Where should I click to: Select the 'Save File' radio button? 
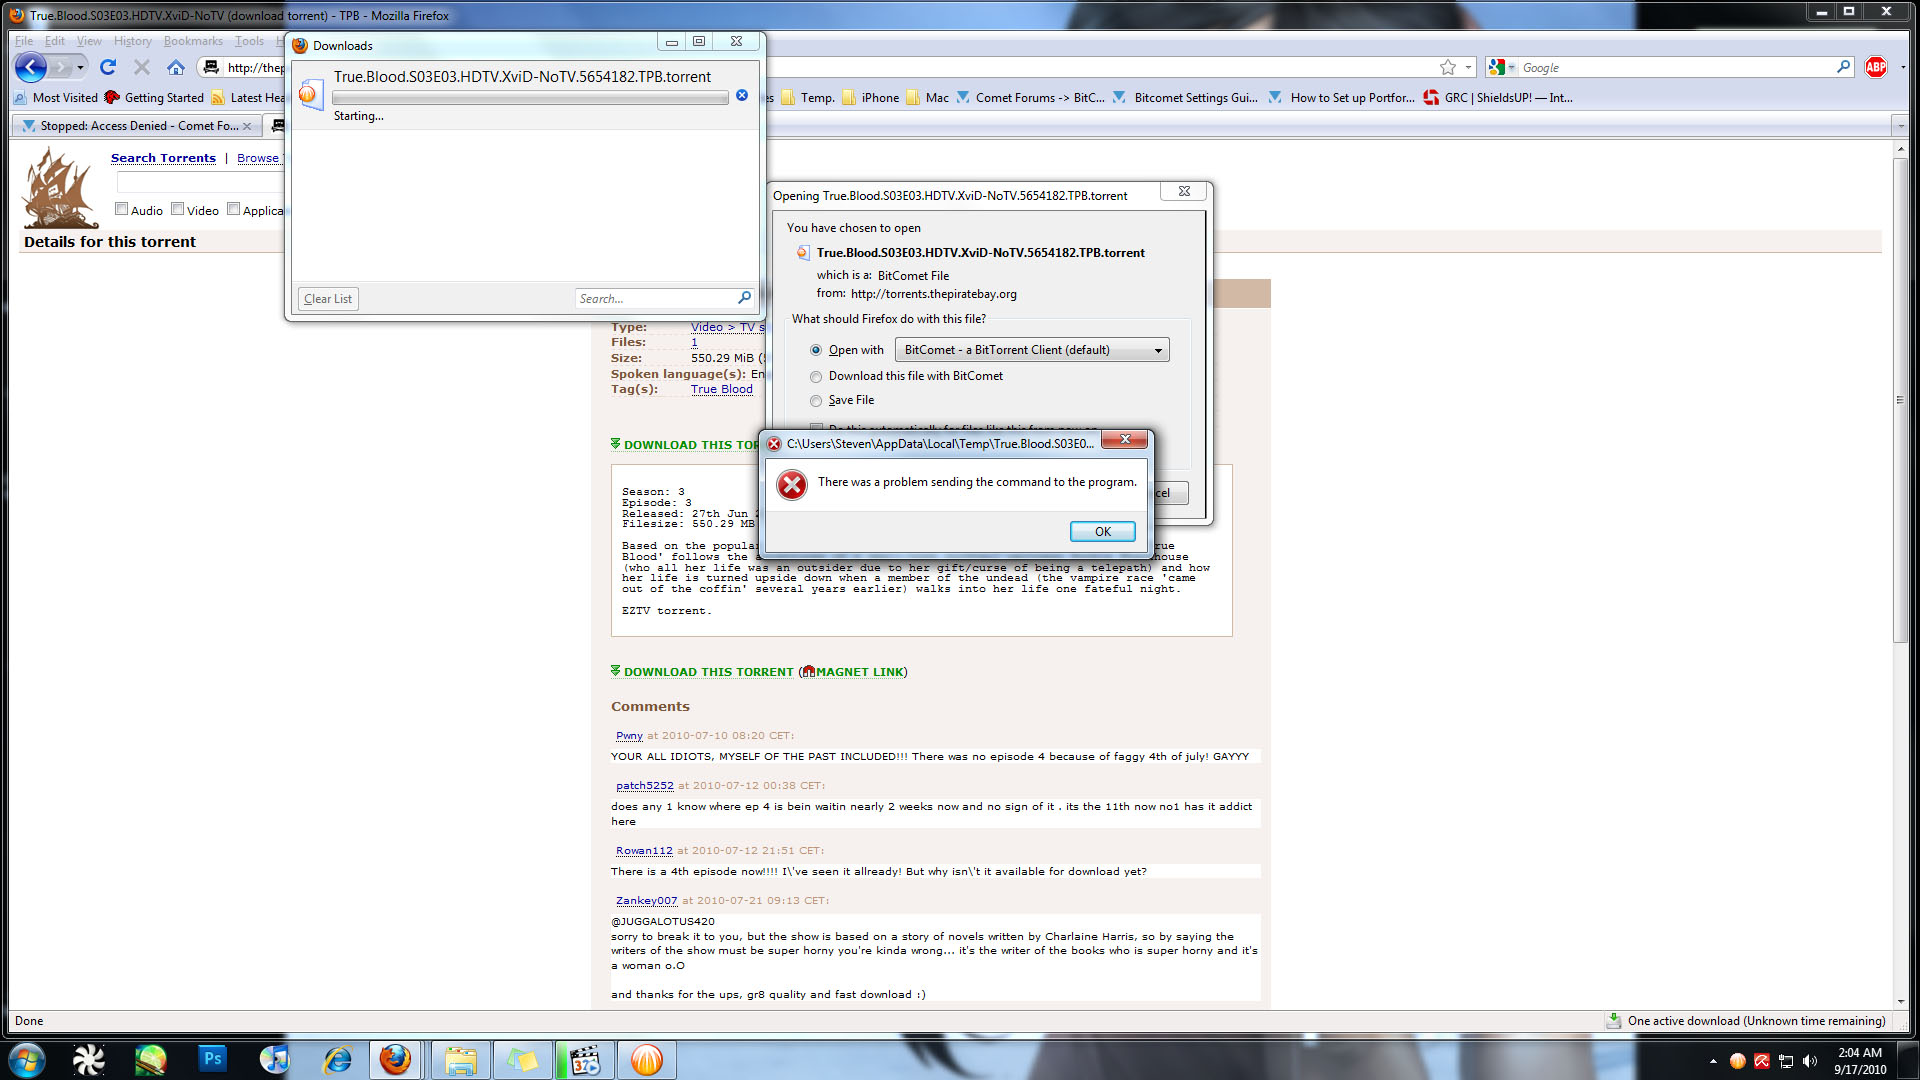[x=816, y=401]
